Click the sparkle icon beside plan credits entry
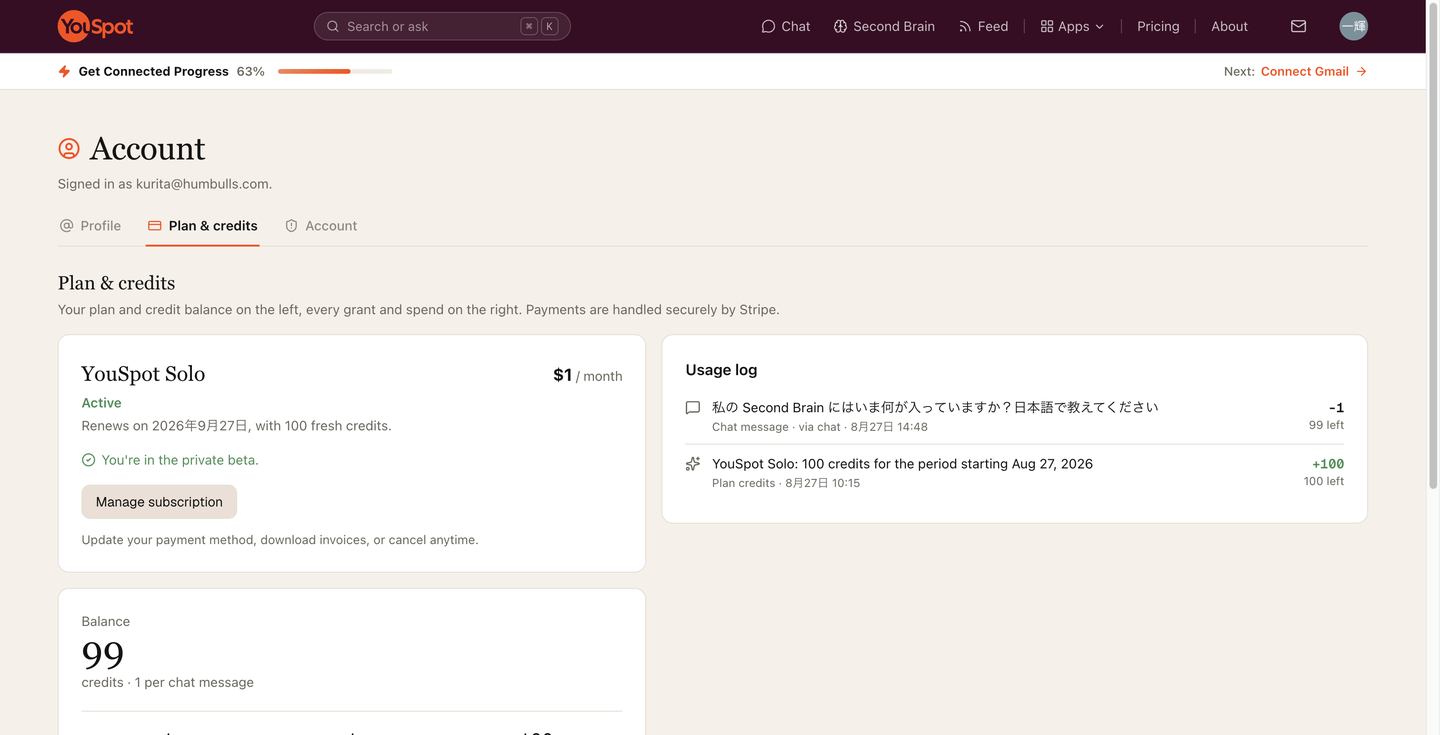Viewport: 1440px width, 735px height. [x=692, y=464]
